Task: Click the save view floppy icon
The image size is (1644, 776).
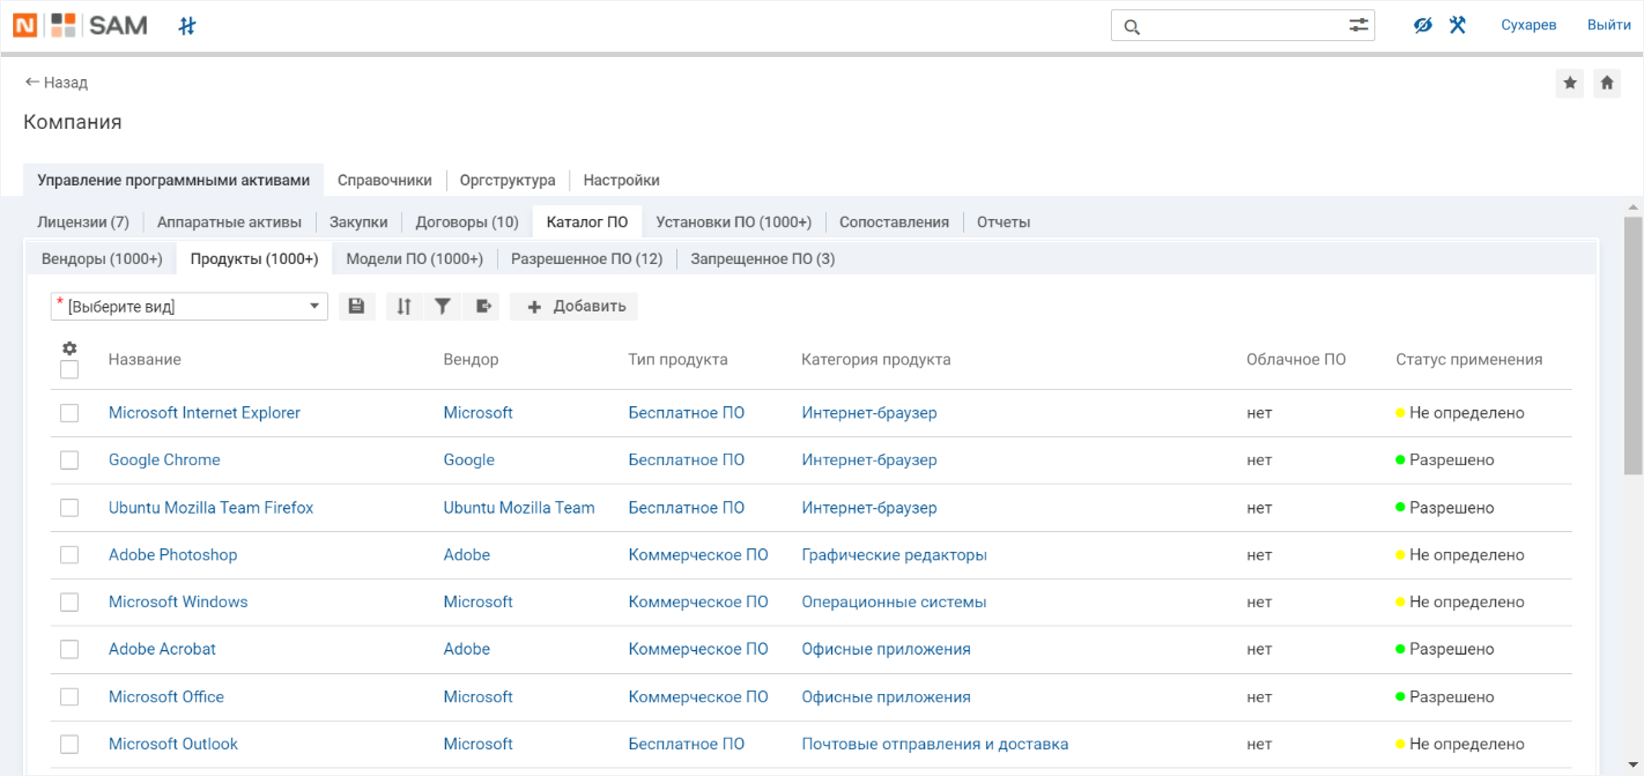Action: [357, 306]
